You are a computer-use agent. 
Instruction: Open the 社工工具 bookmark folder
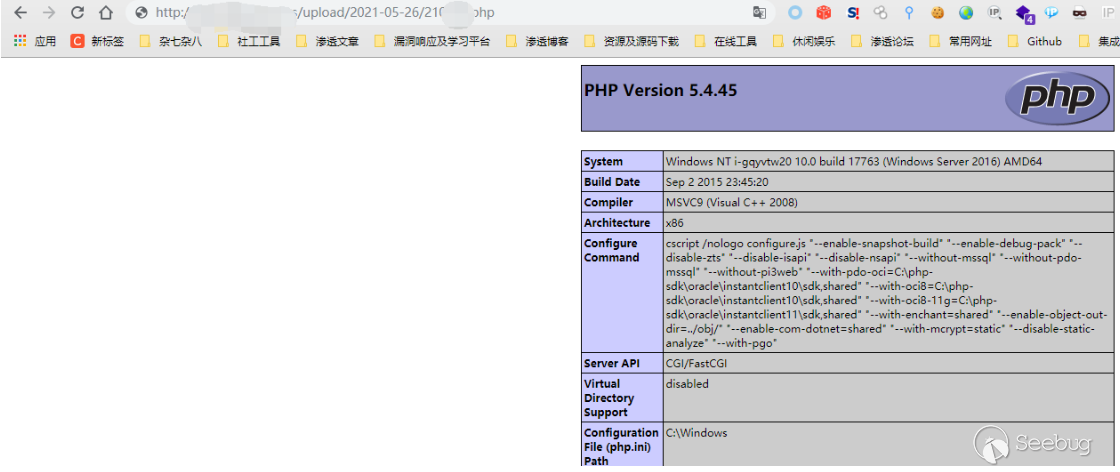(248, 41)
